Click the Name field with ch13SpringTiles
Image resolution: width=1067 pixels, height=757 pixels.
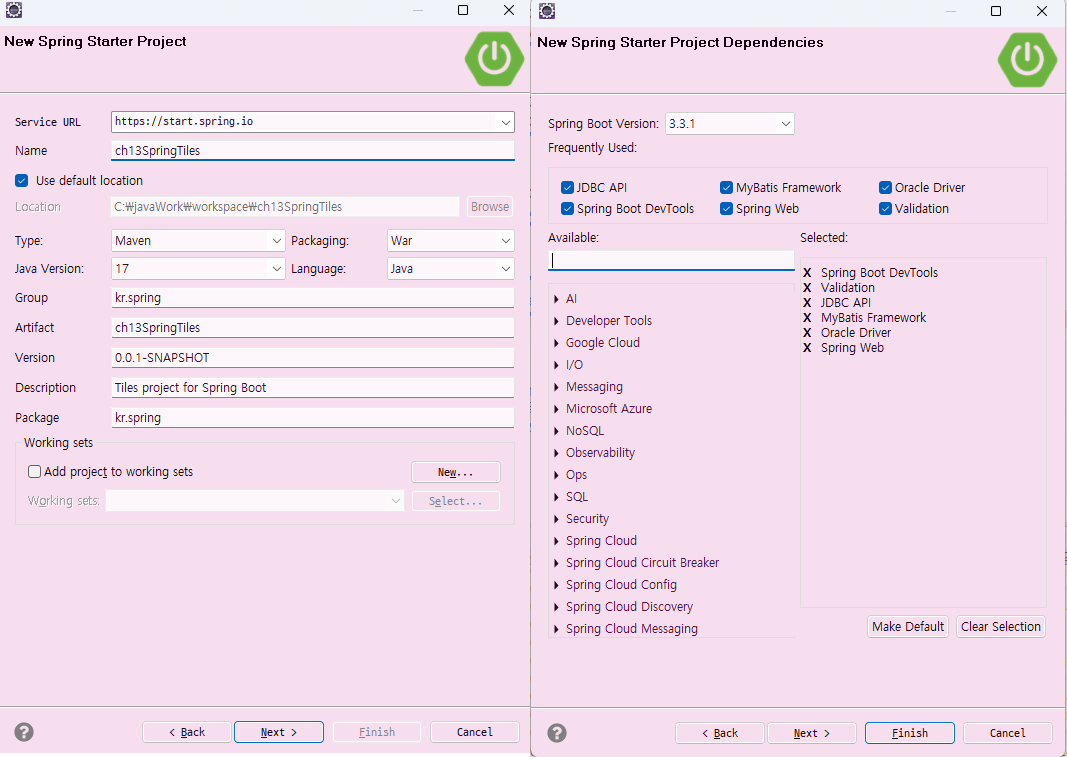pos(312,150)
